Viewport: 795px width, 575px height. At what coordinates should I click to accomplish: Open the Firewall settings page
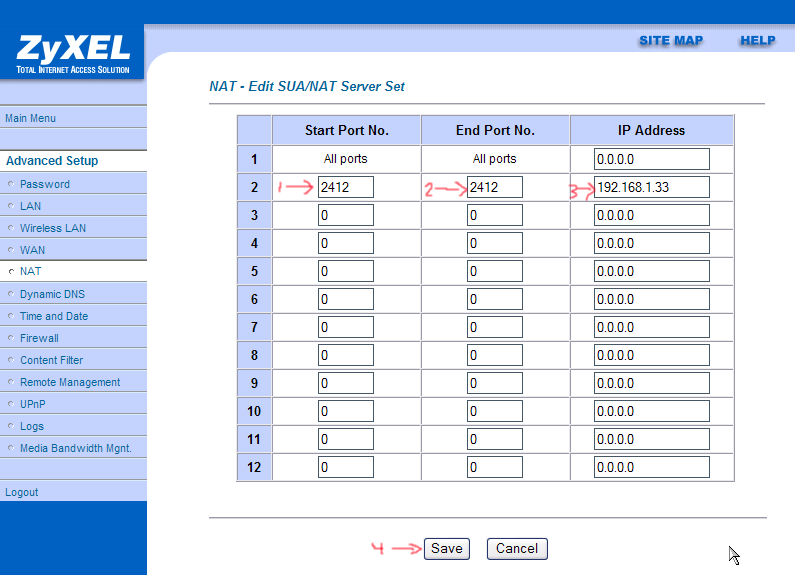pos(39,338)
